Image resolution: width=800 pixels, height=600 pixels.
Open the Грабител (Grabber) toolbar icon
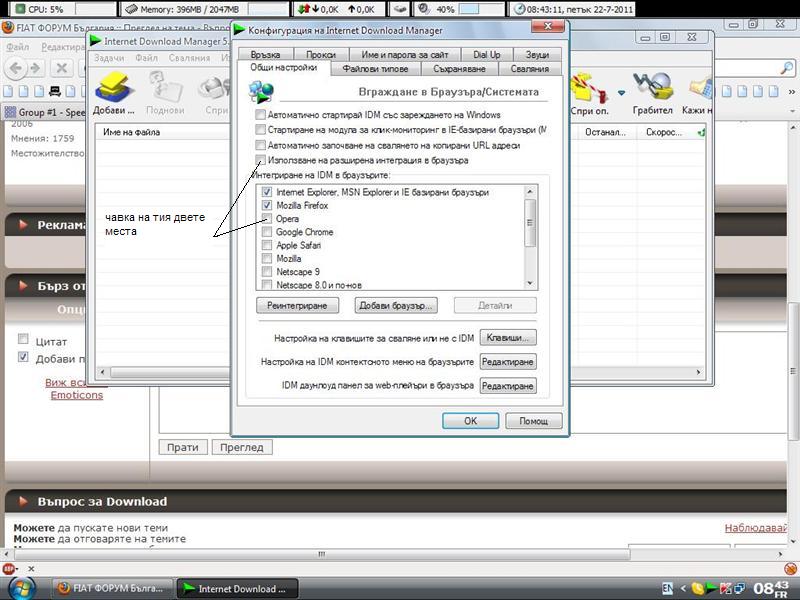click(653, 93)
